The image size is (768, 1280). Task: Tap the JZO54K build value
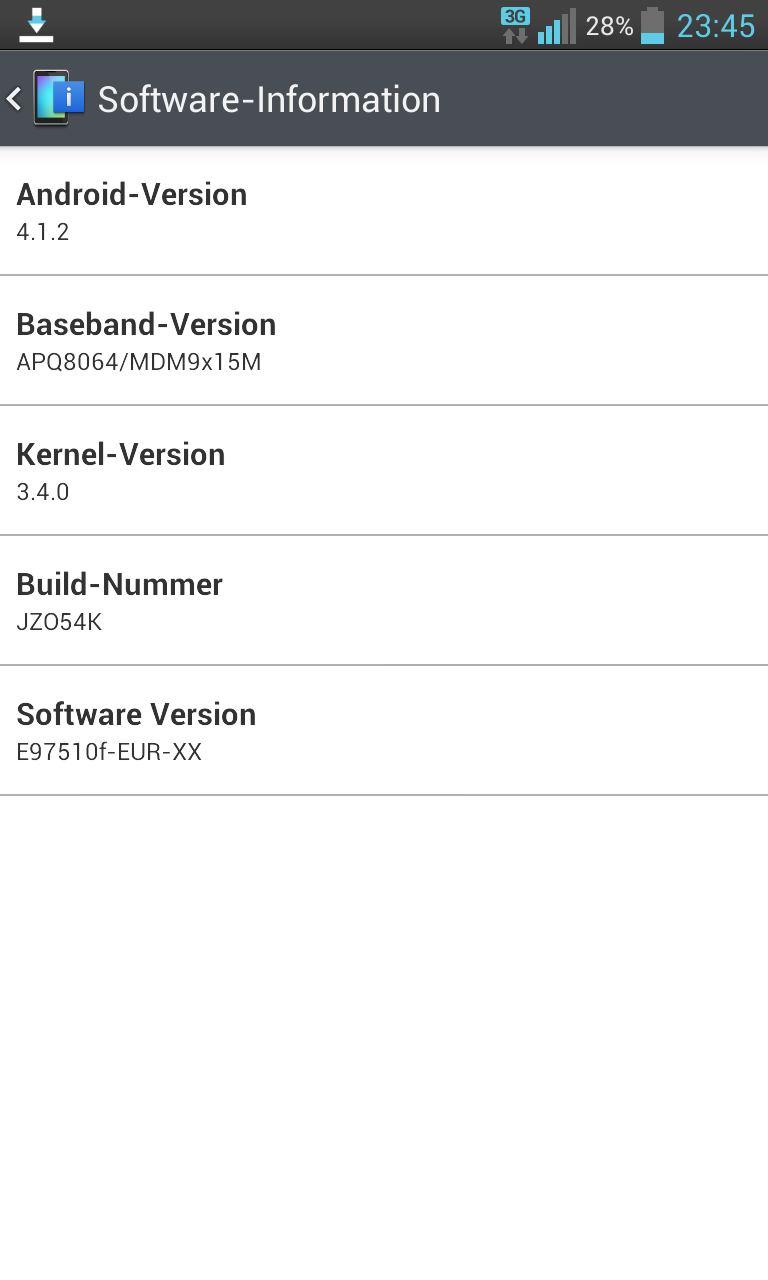pos(59,622)
